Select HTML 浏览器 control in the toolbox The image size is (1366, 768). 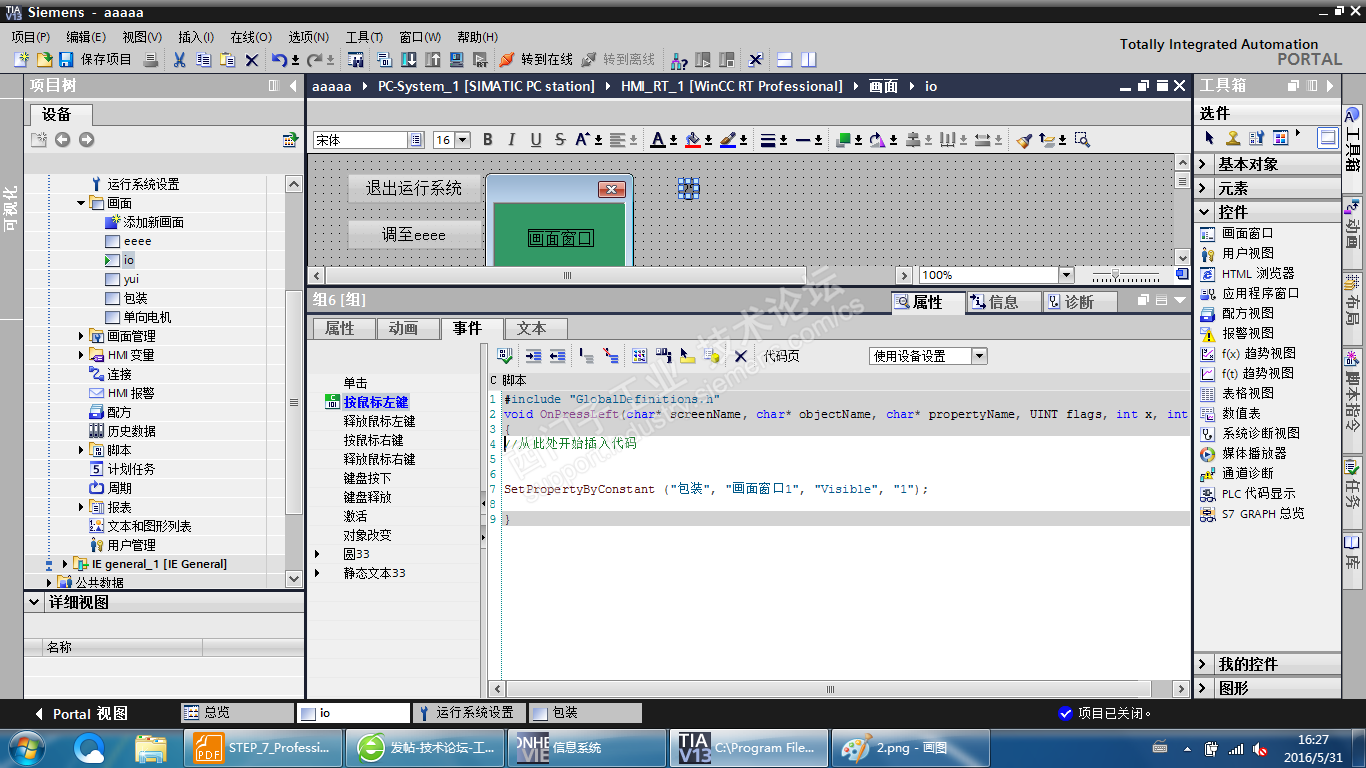tap(1257, 273)
